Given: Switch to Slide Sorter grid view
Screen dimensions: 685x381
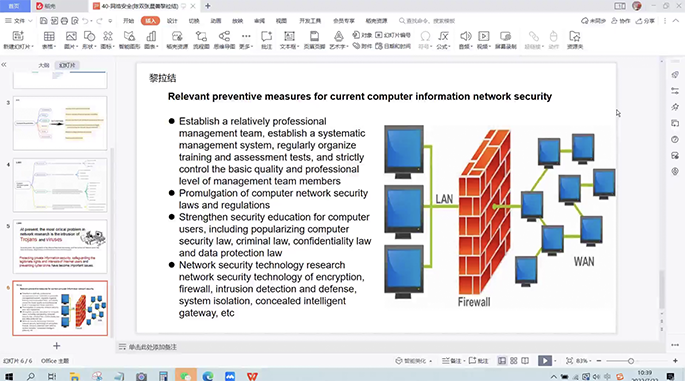Looking at the screenshot, I should tap(514, 361).
